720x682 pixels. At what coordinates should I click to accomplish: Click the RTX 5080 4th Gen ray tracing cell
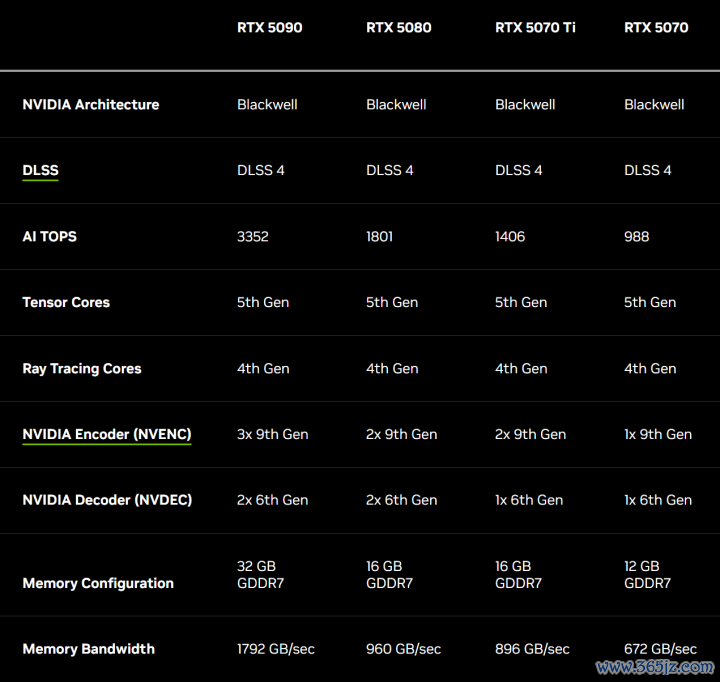(392, 368)
